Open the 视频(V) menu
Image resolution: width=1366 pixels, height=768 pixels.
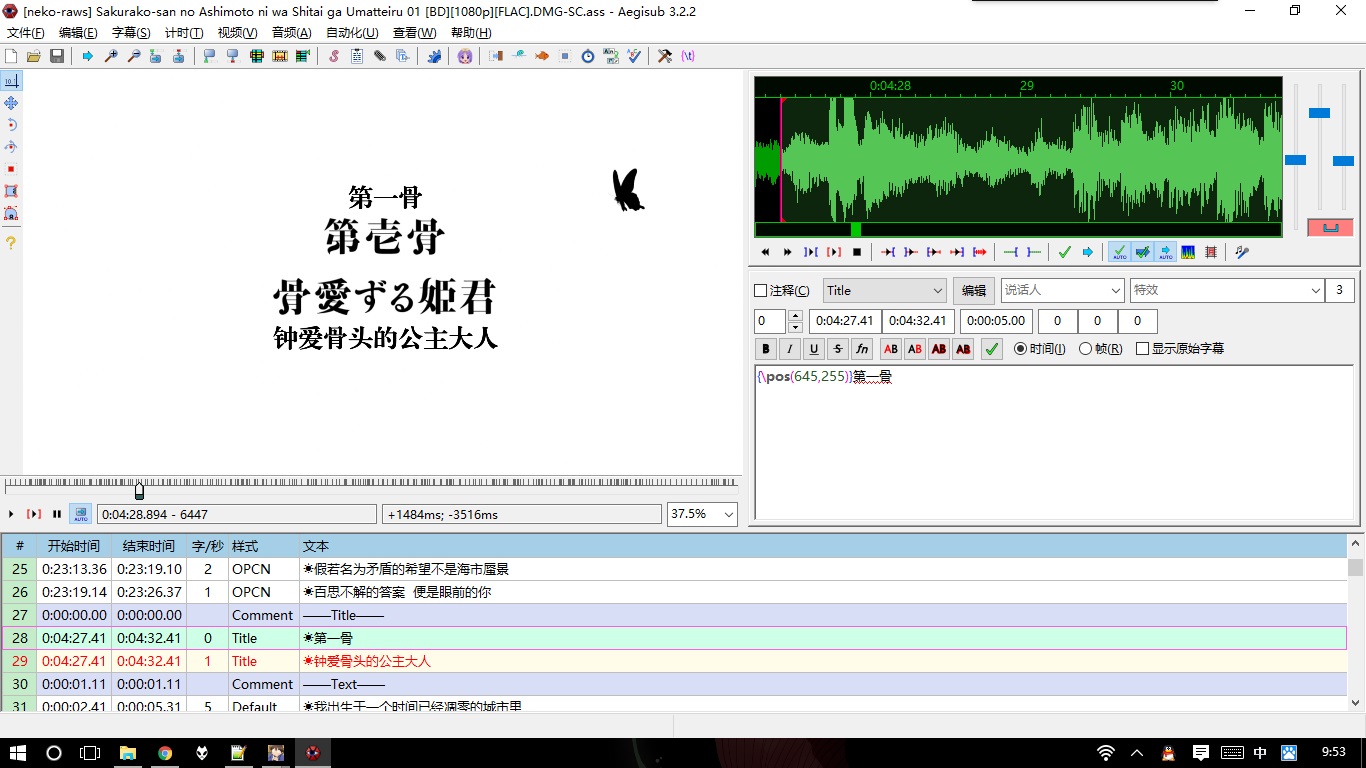tap(237, 33)
